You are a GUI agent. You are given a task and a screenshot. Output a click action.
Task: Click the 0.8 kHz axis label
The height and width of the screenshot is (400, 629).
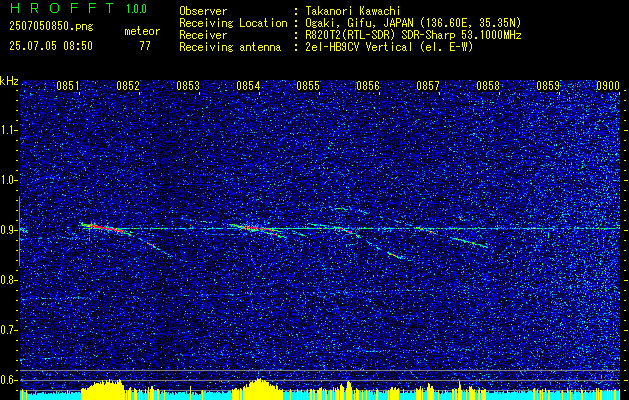(9, 280)
